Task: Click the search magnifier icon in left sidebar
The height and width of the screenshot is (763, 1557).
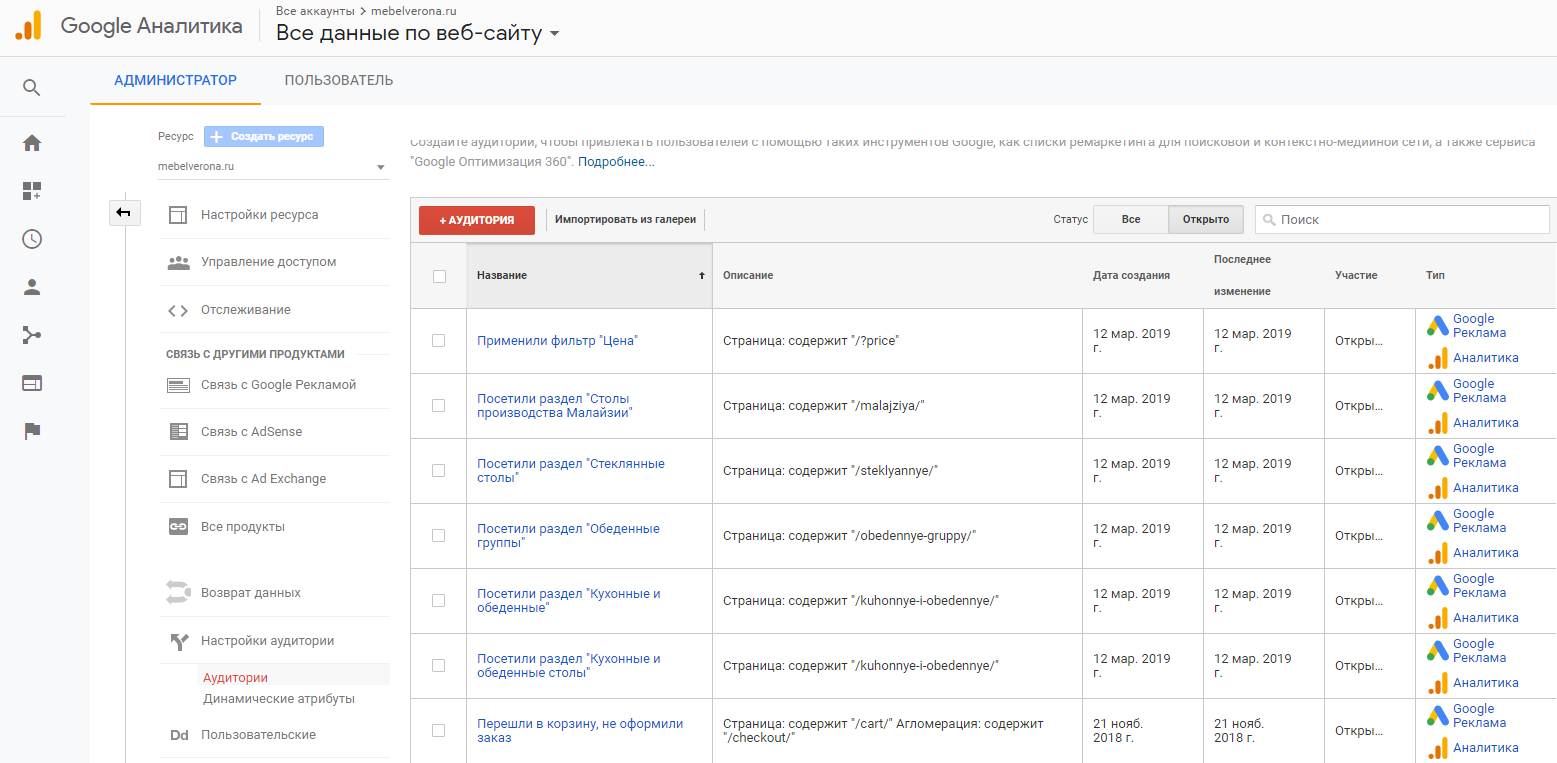Action: [x=32, y=88]
